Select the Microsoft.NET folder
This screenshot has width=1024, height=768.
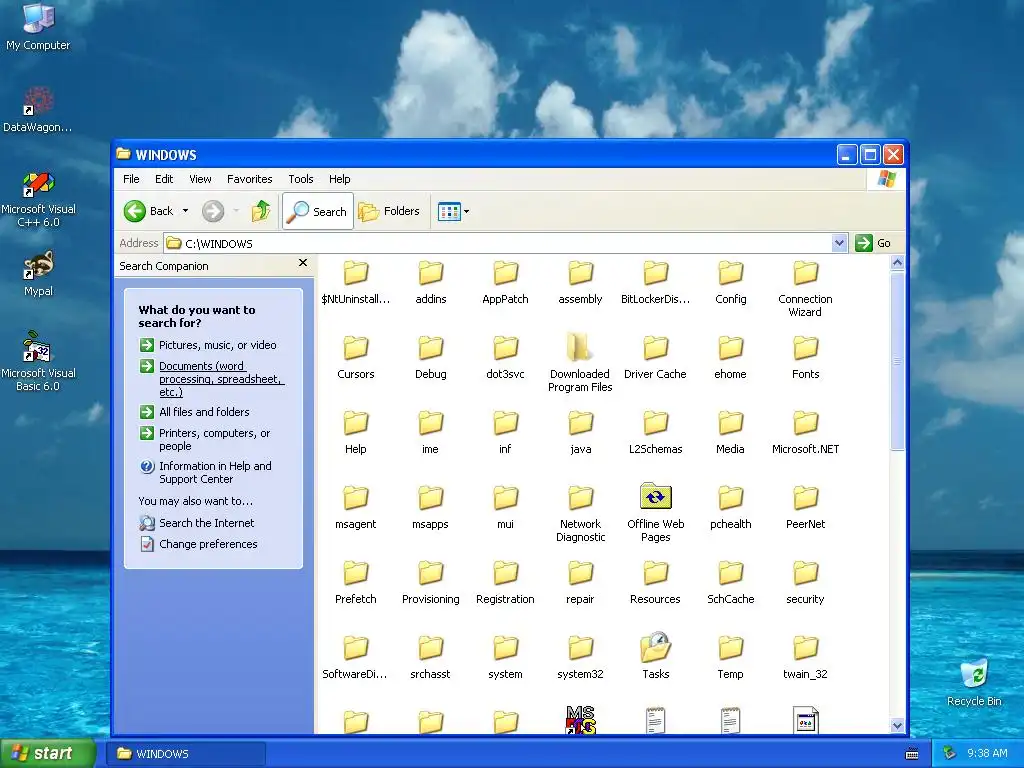point(805,432)
